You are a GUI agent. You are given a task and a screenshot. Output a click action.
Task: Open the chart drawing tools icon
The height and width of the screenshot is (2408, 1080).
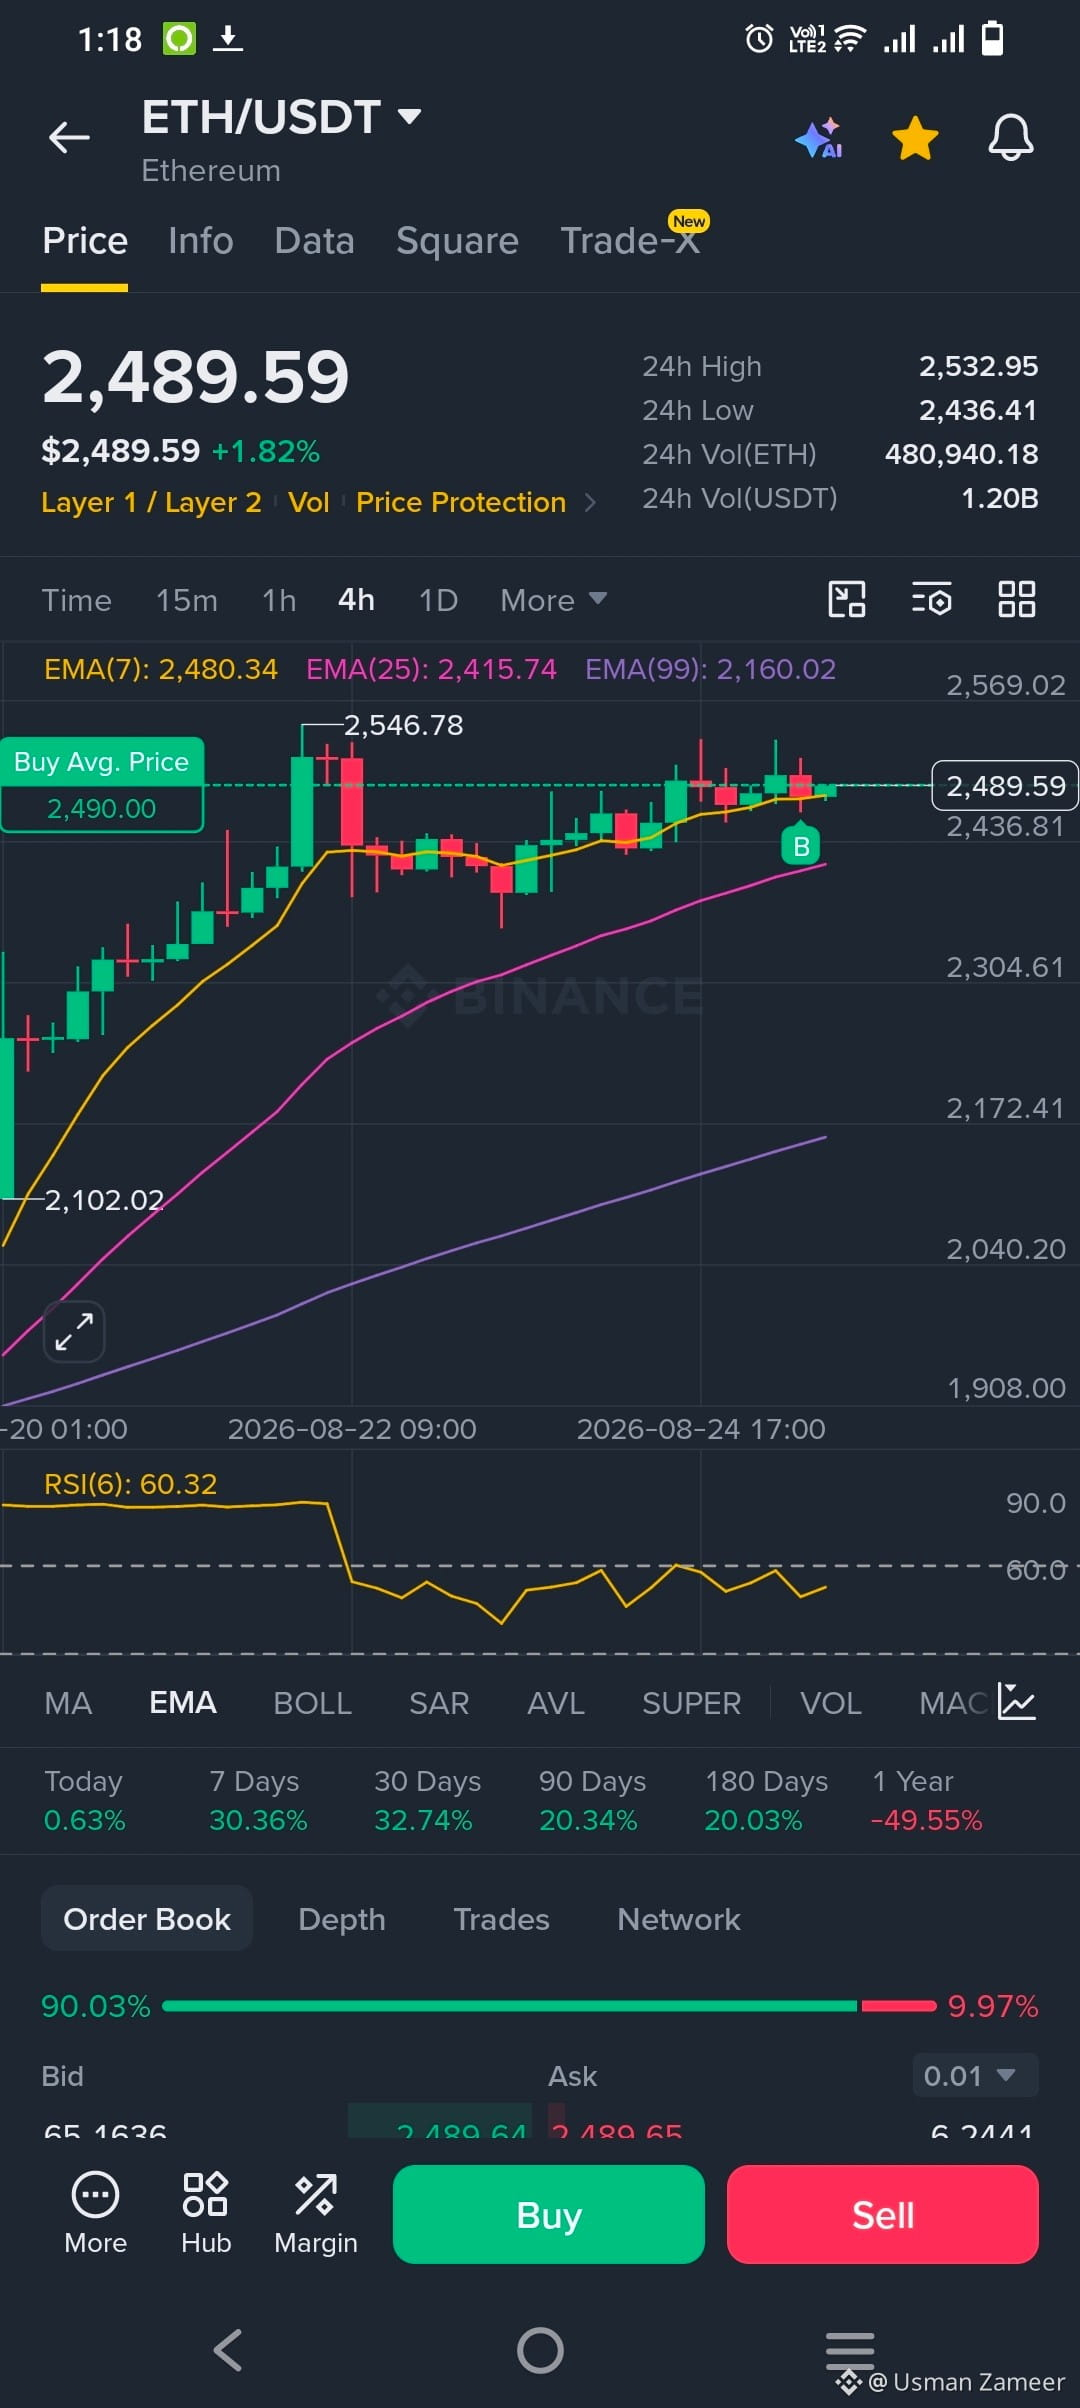[x=847, y=599]
